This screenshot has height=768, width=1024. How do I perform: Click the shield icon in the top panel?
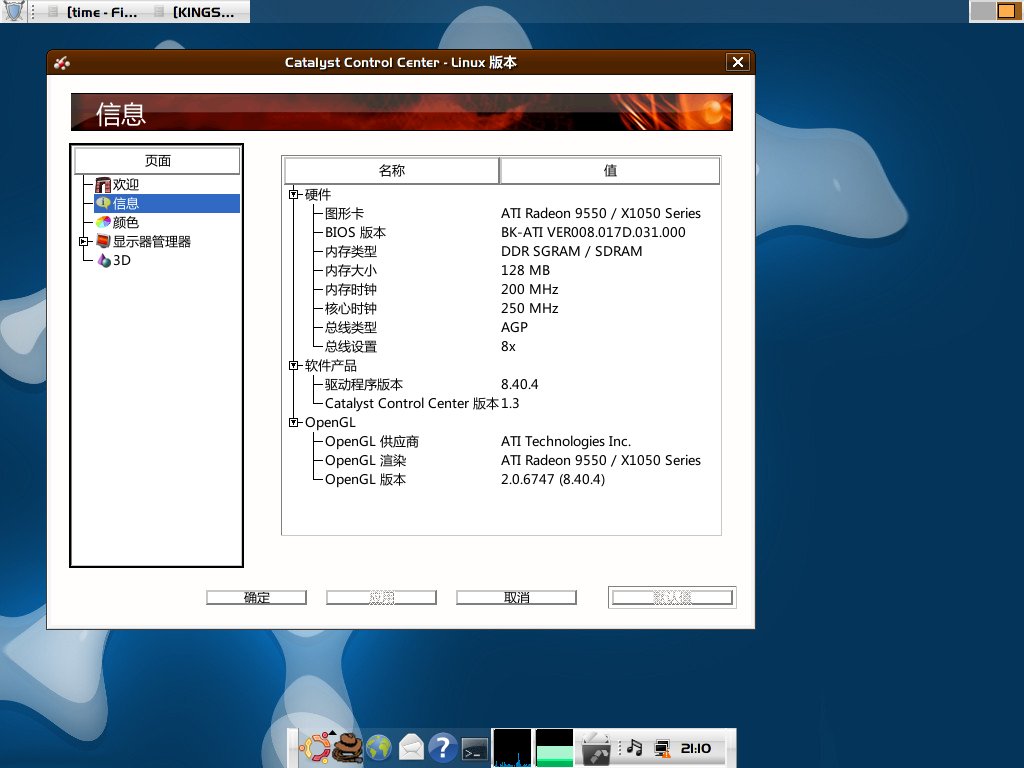[14, 11]
